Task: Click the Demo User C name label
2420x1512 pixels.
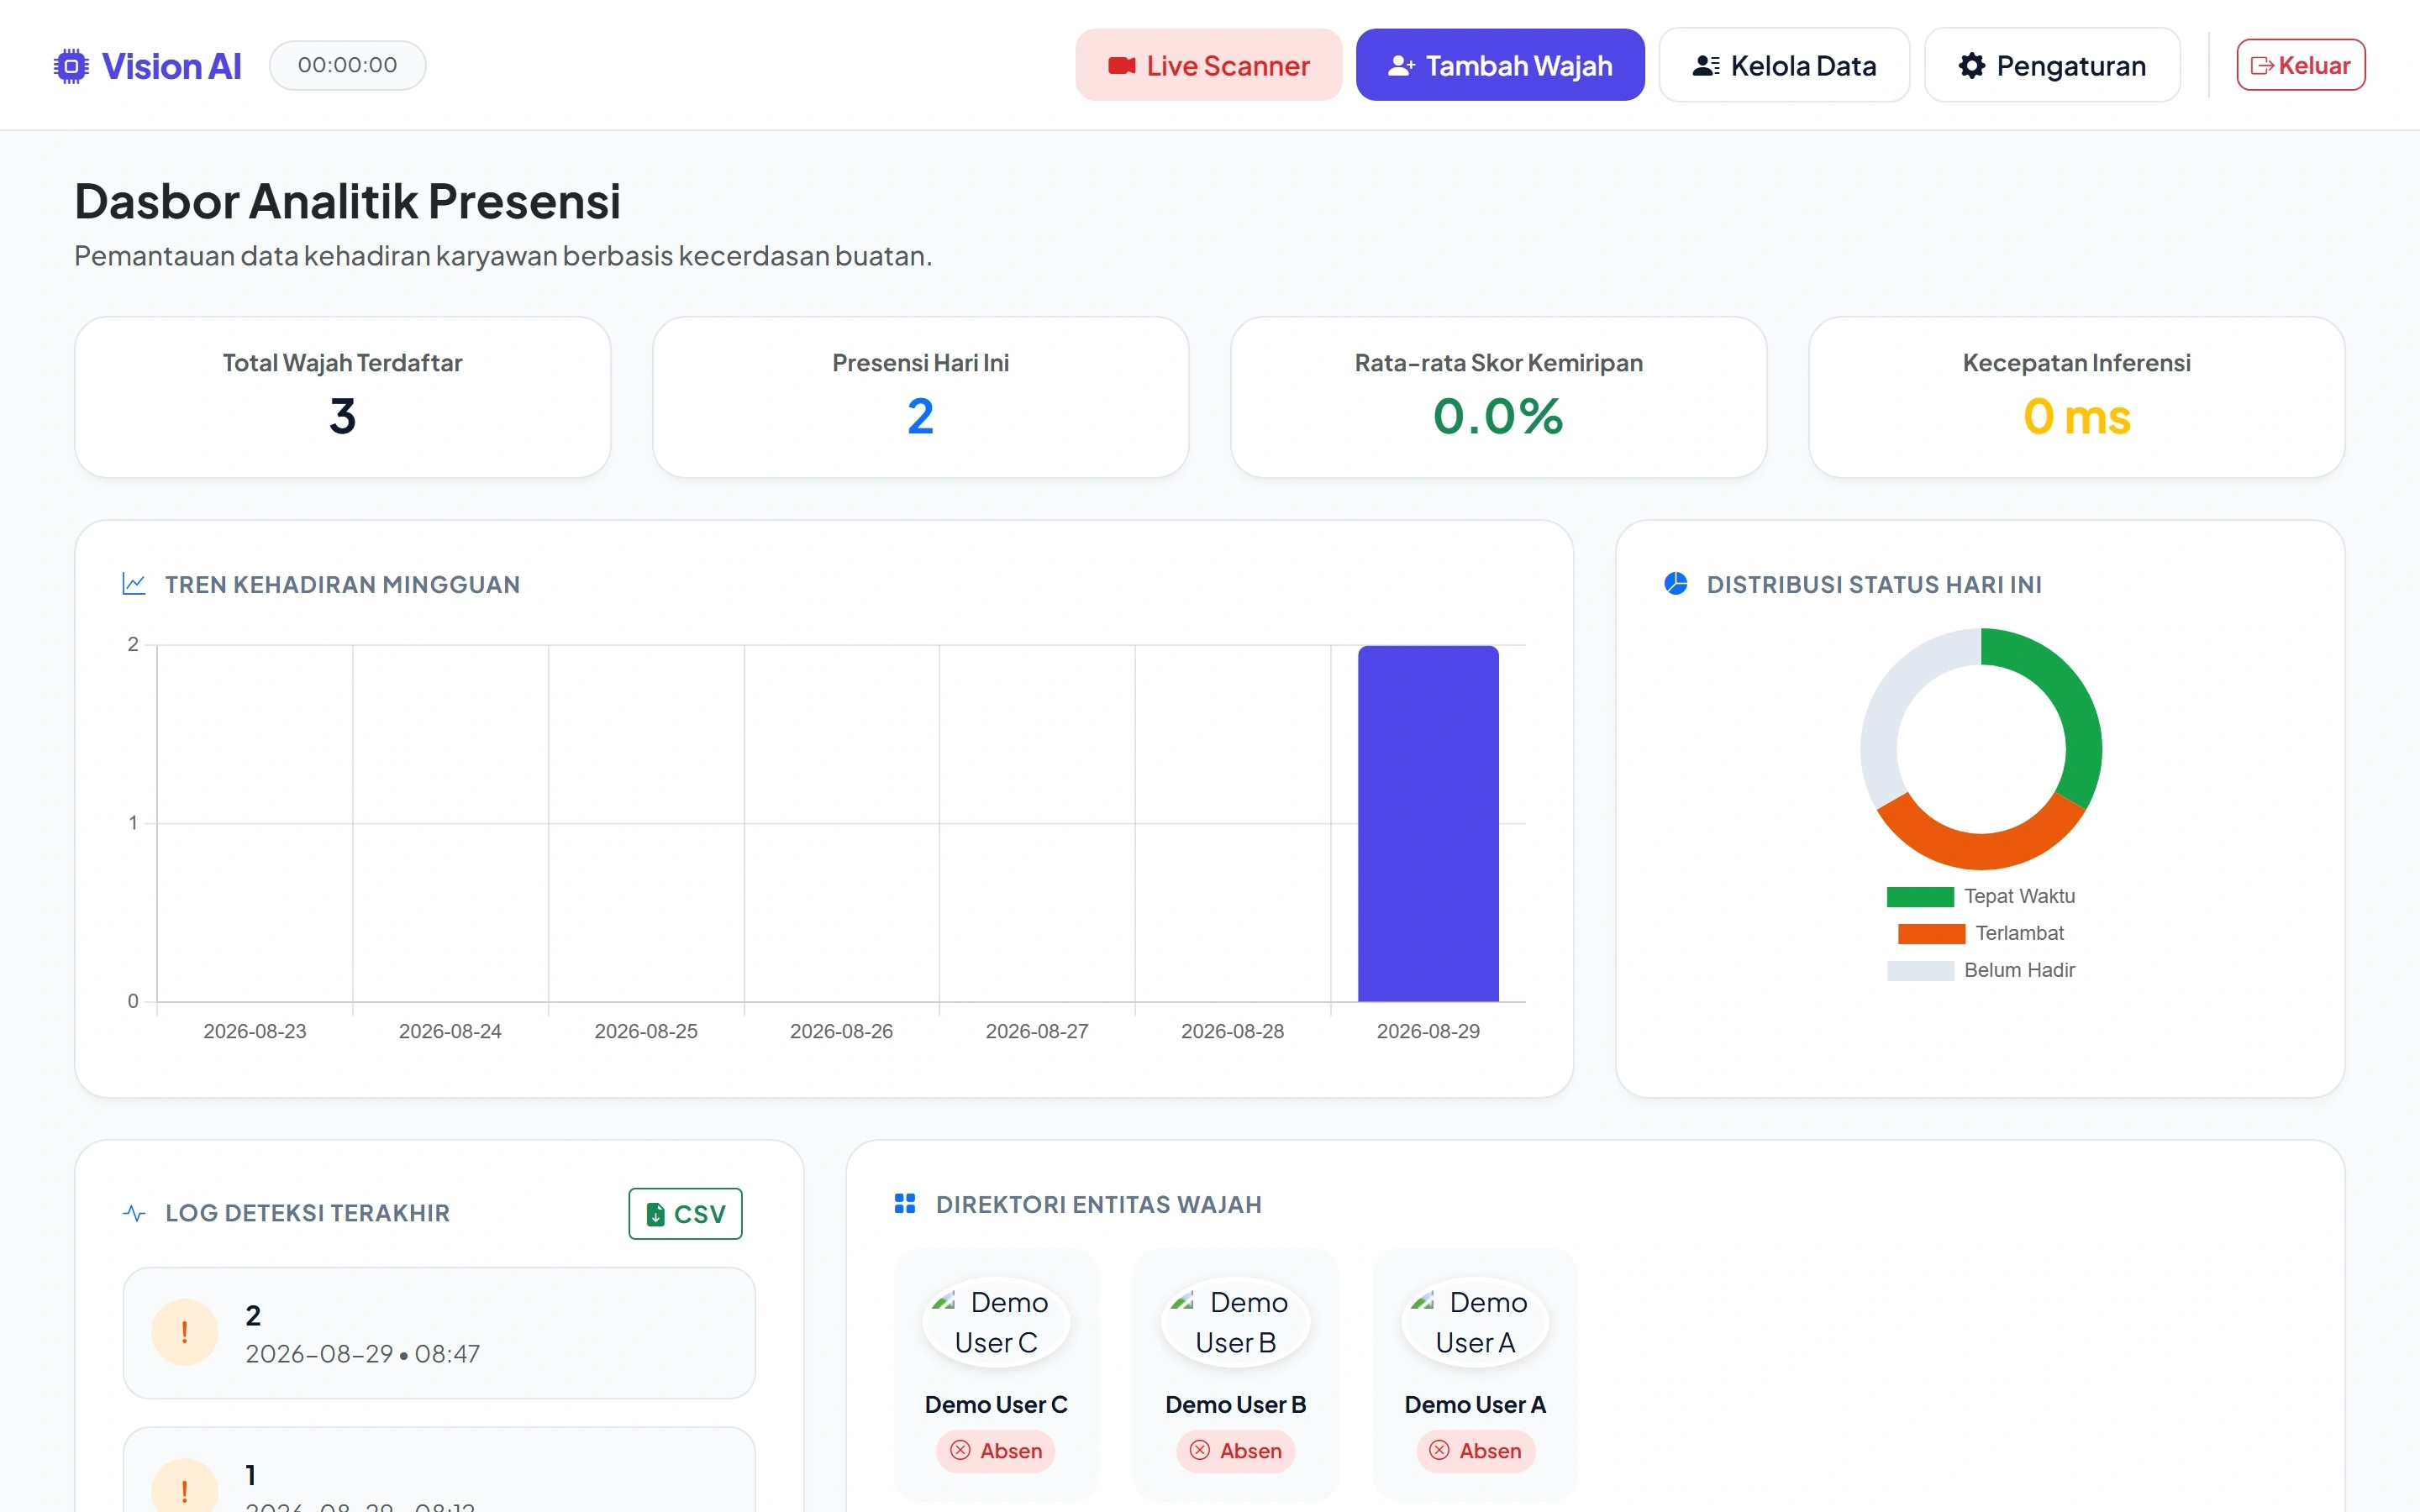Action: [996, 1405]
